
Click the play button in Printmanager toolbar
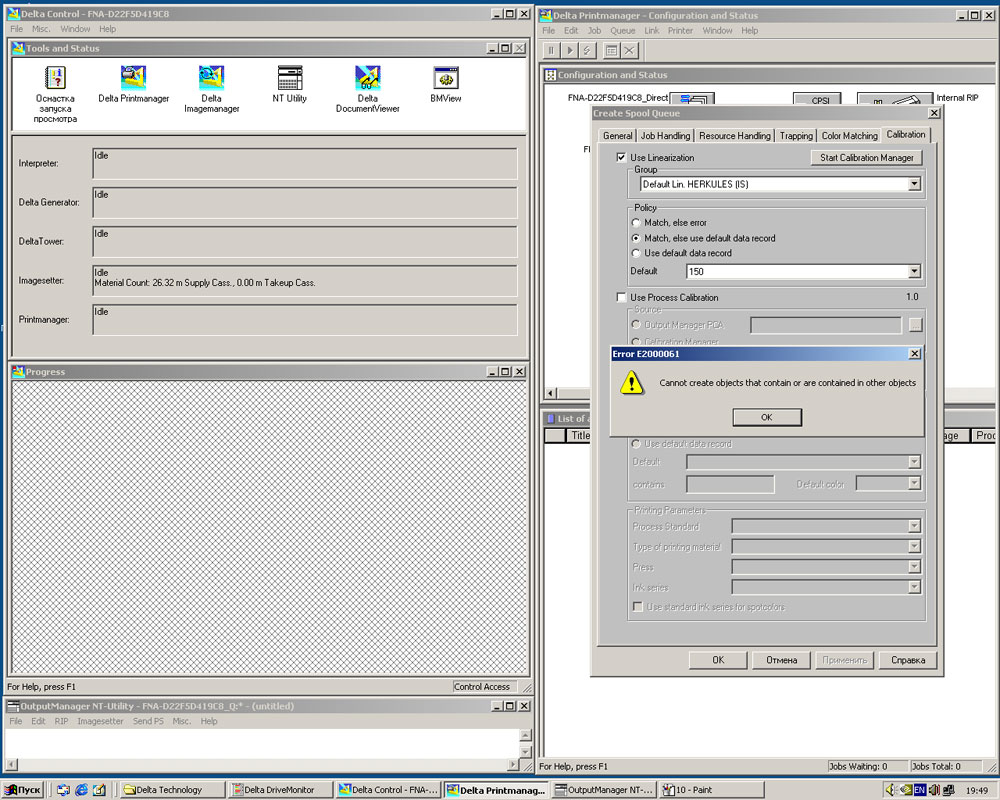pyautogui.click(x=570, y=50)
